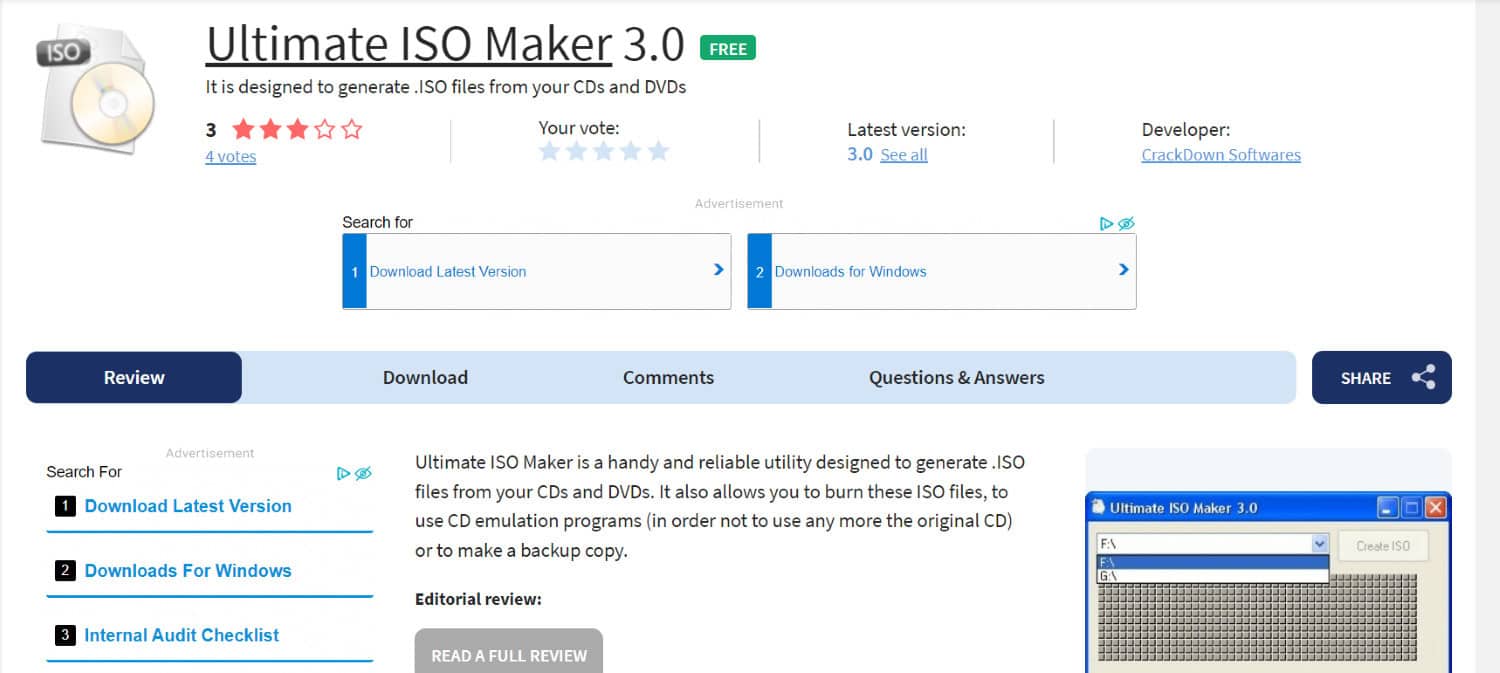Open the Comments tab
Viewport: 1500px width, 673px height.
click(x=668, y=377)
